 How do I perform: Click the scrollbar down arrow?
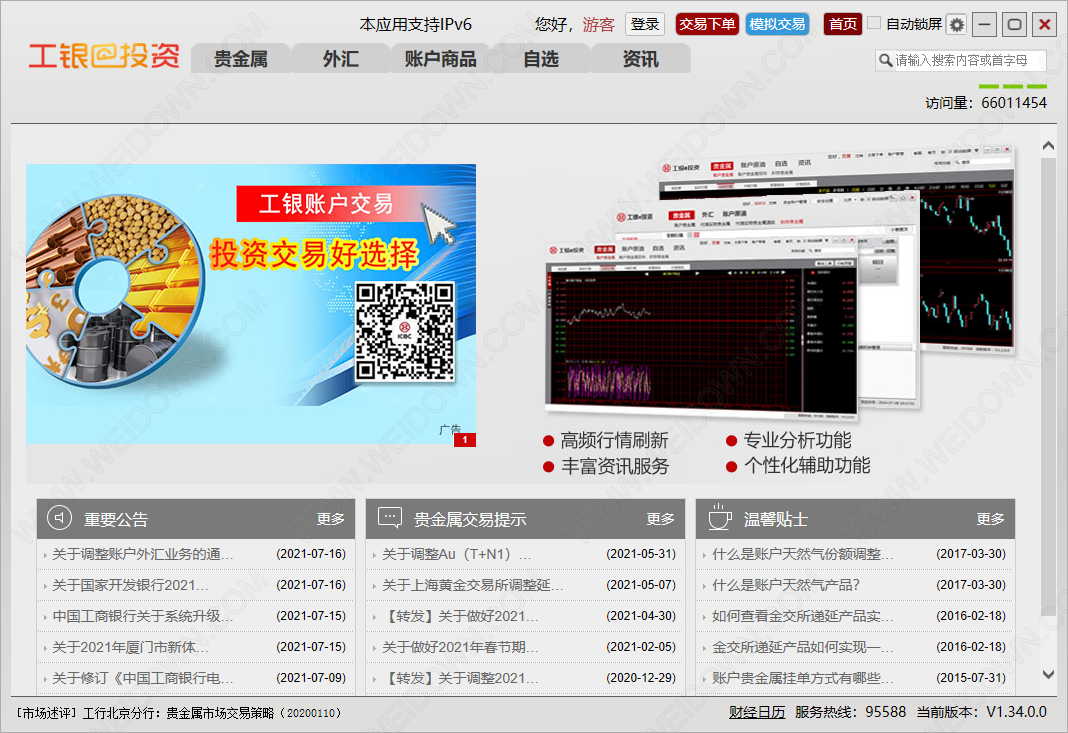1048,674
